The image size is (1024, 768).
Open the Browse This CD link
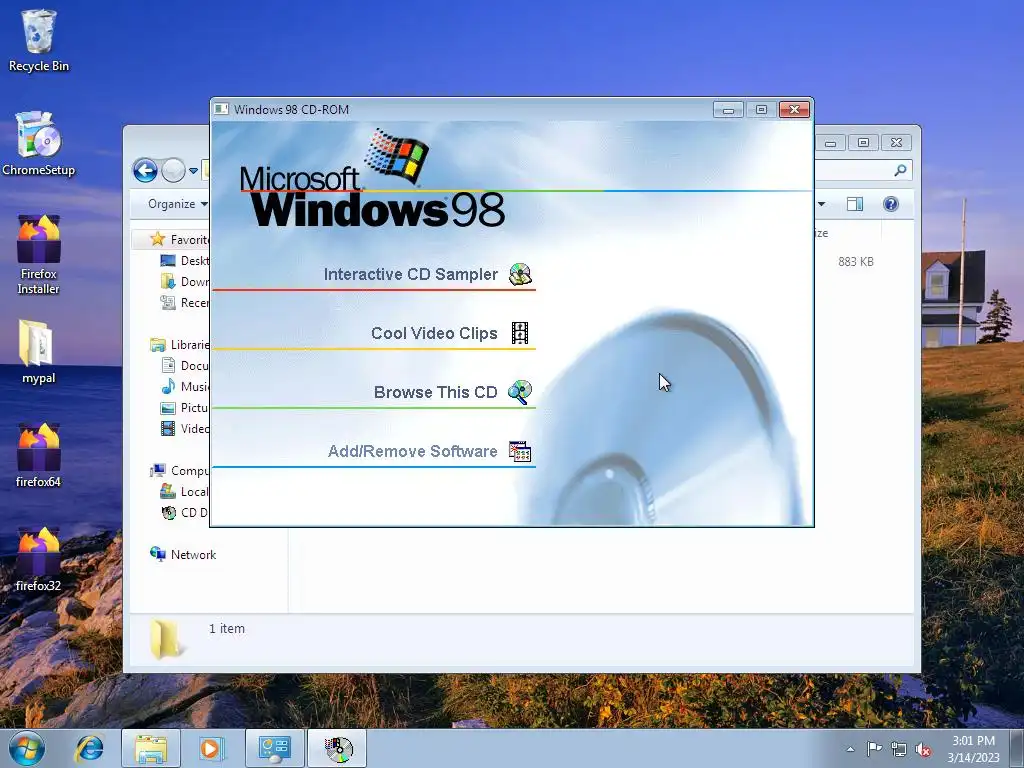(x=435, y=392)
